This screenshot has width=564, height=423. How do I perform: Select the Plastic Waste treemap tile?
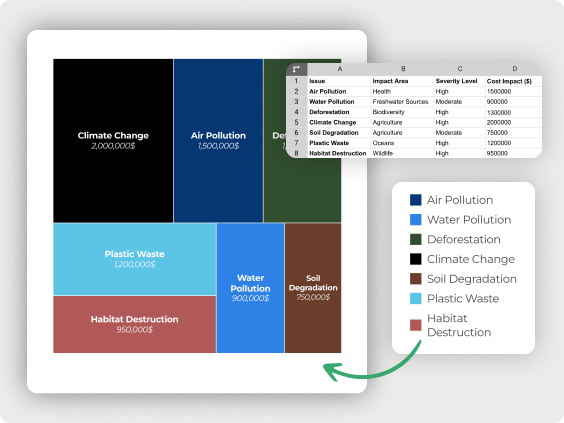(135, 259)
